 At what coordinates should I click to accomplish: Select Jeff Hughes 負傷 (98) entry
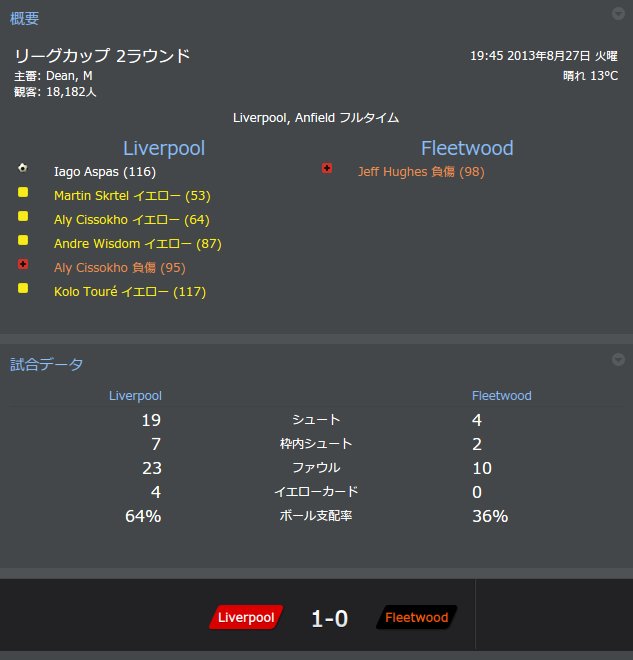(421, 172)
